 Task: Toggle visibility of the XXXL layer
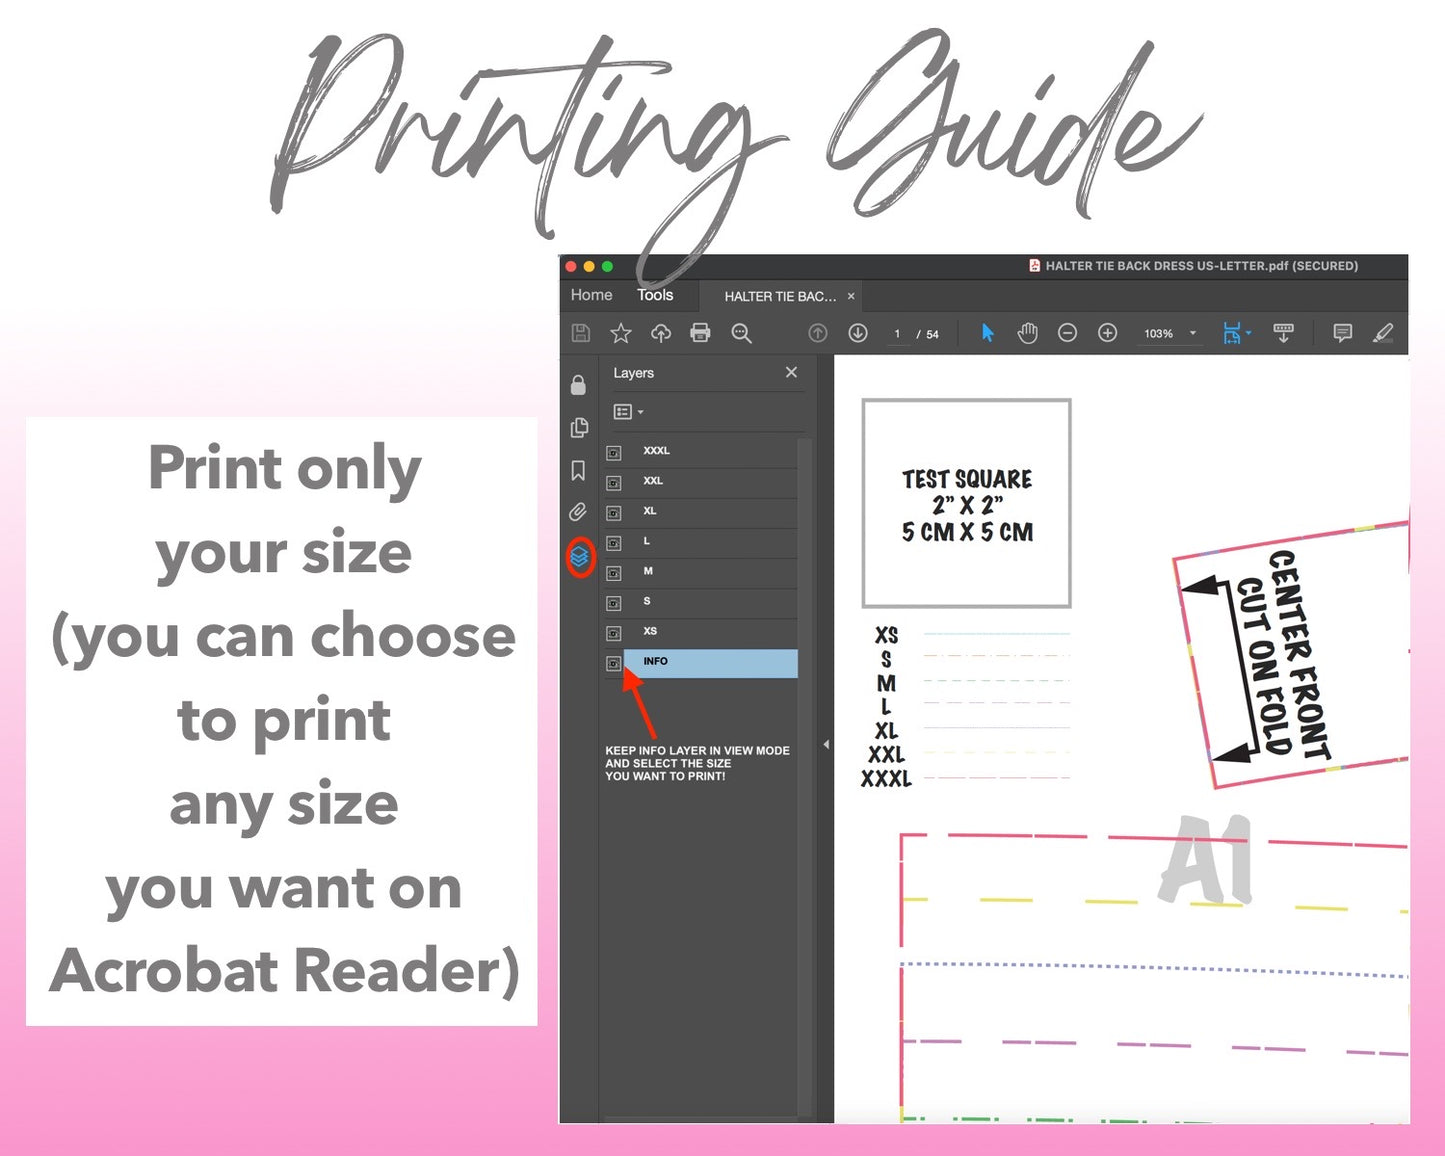[x=614, y=452]
